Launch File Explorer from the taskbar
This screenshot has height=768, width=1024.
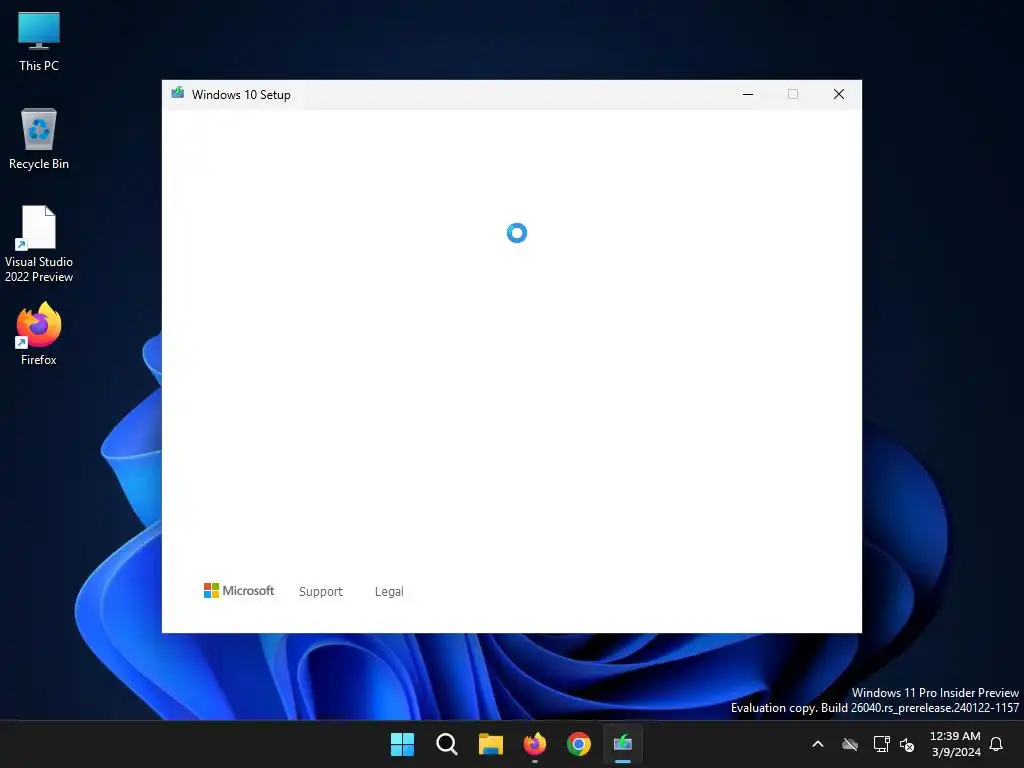tap(490, 744)
